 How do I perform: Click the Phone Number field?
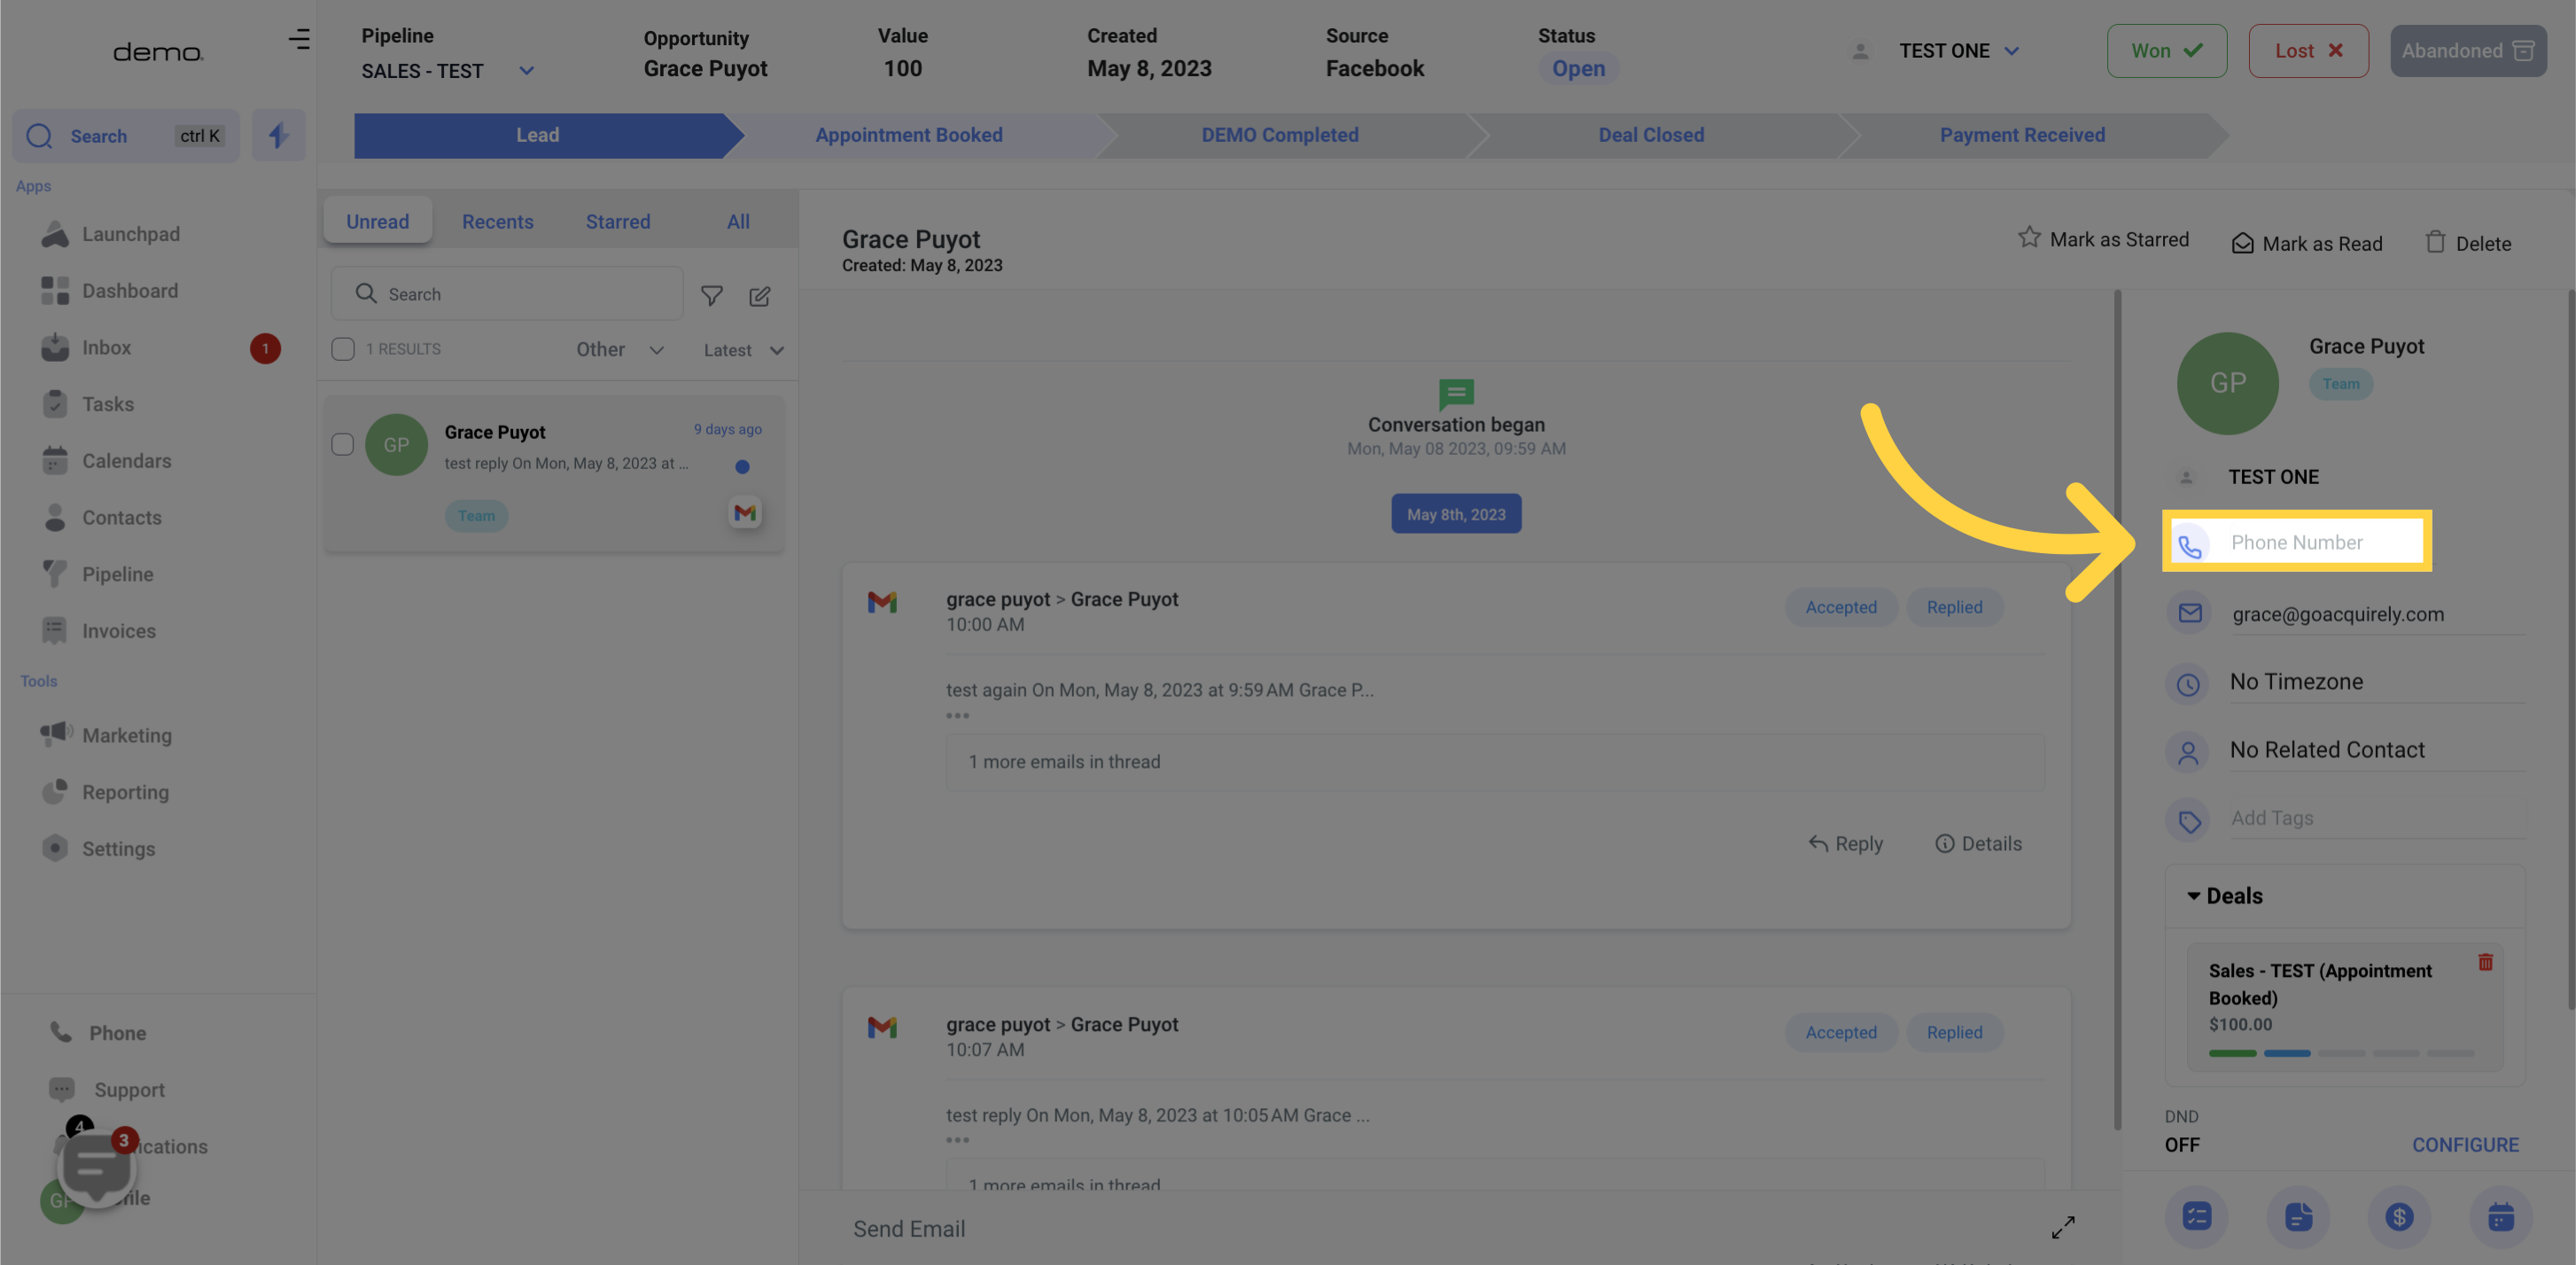(2296, 542)
